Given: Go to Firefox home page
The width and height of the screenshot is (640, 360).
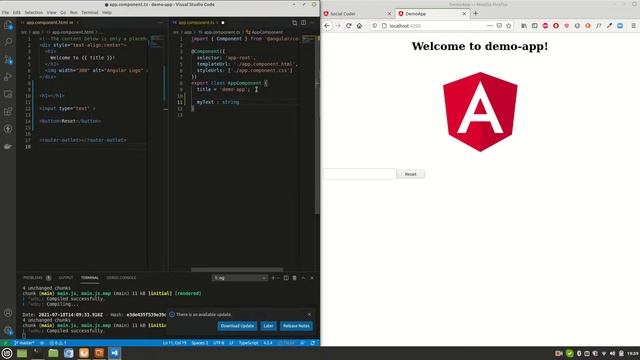Looking at the screenshot, I should tap(359, 26).
